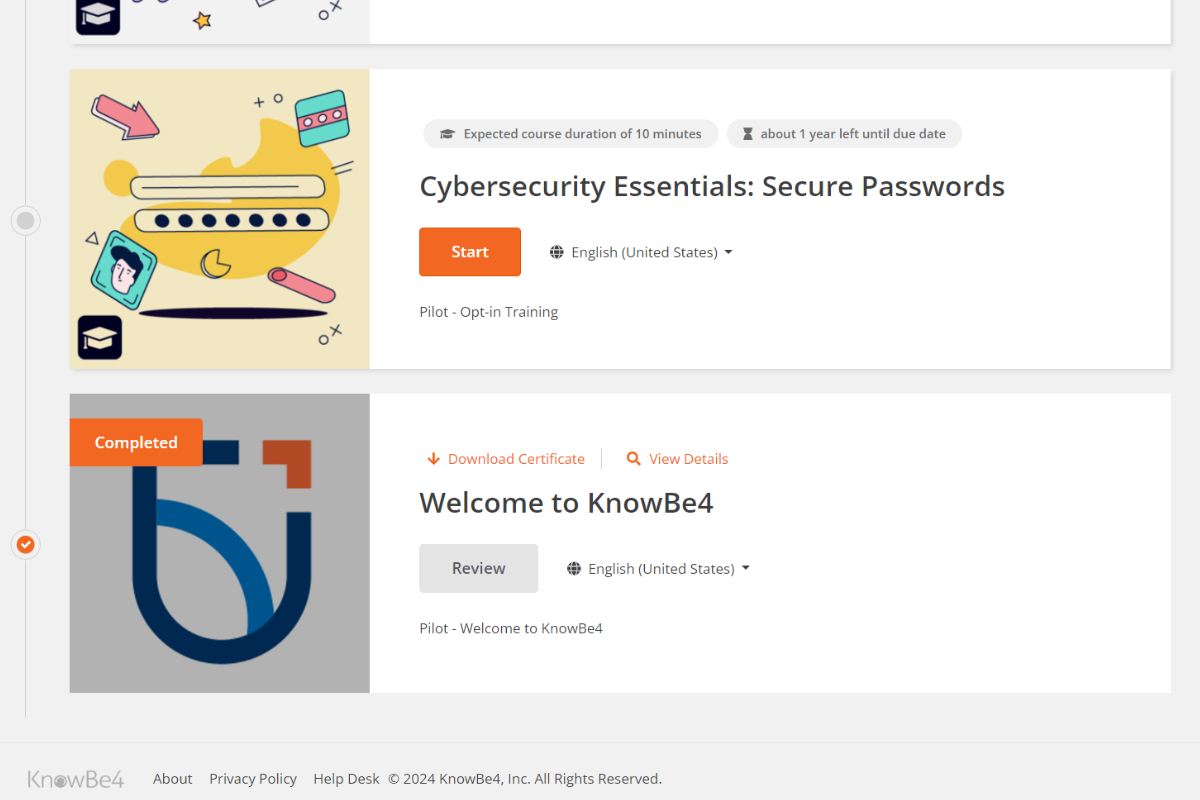
Task: Click the KnowBe4 logo in the footer
Action: [x=76, y=779]
